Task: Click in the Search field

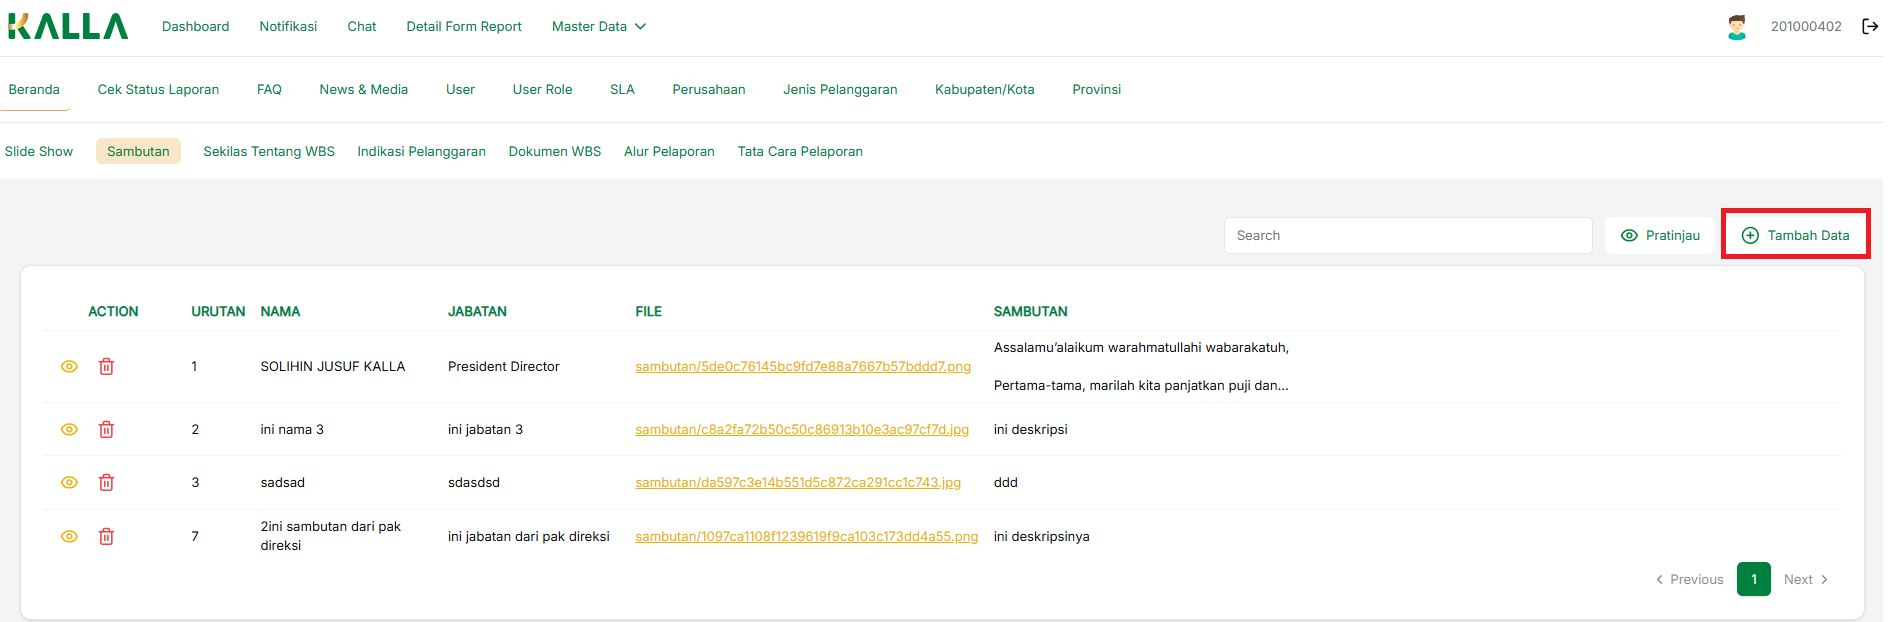Action: click(x=1407, y=236)
